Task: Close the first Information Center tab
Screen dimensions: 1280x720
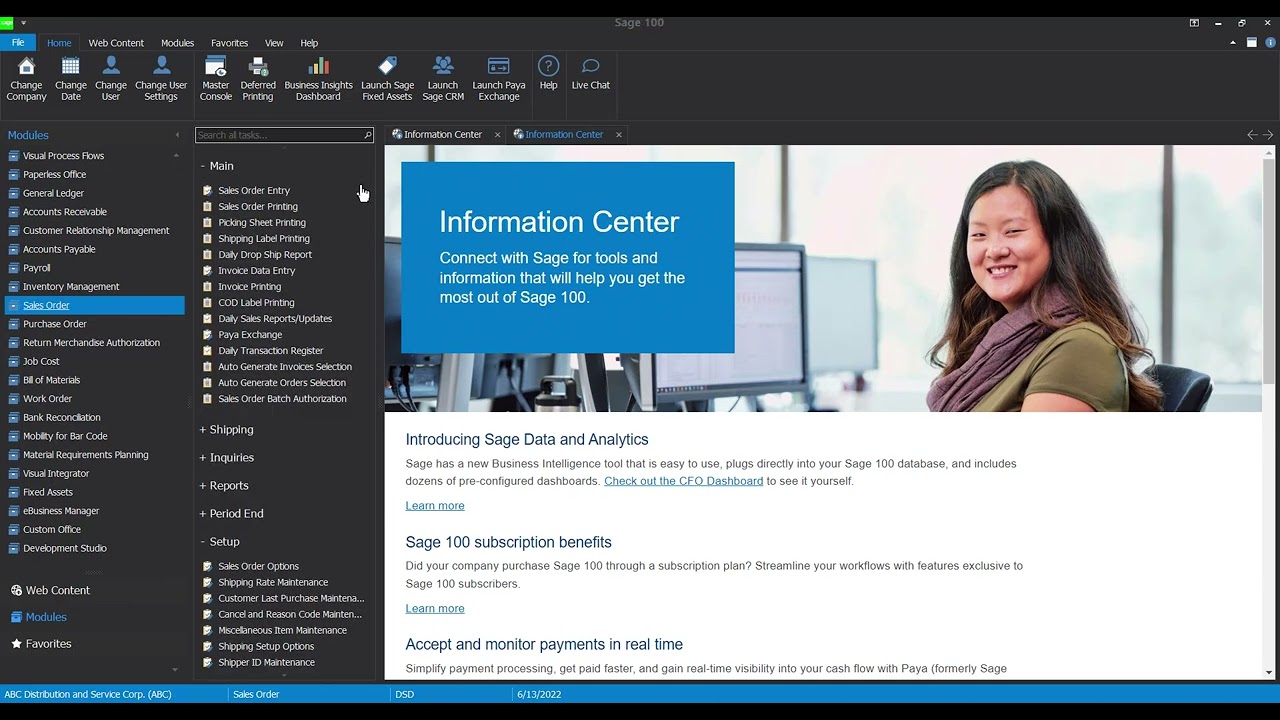Action: [x=497, y=135]
